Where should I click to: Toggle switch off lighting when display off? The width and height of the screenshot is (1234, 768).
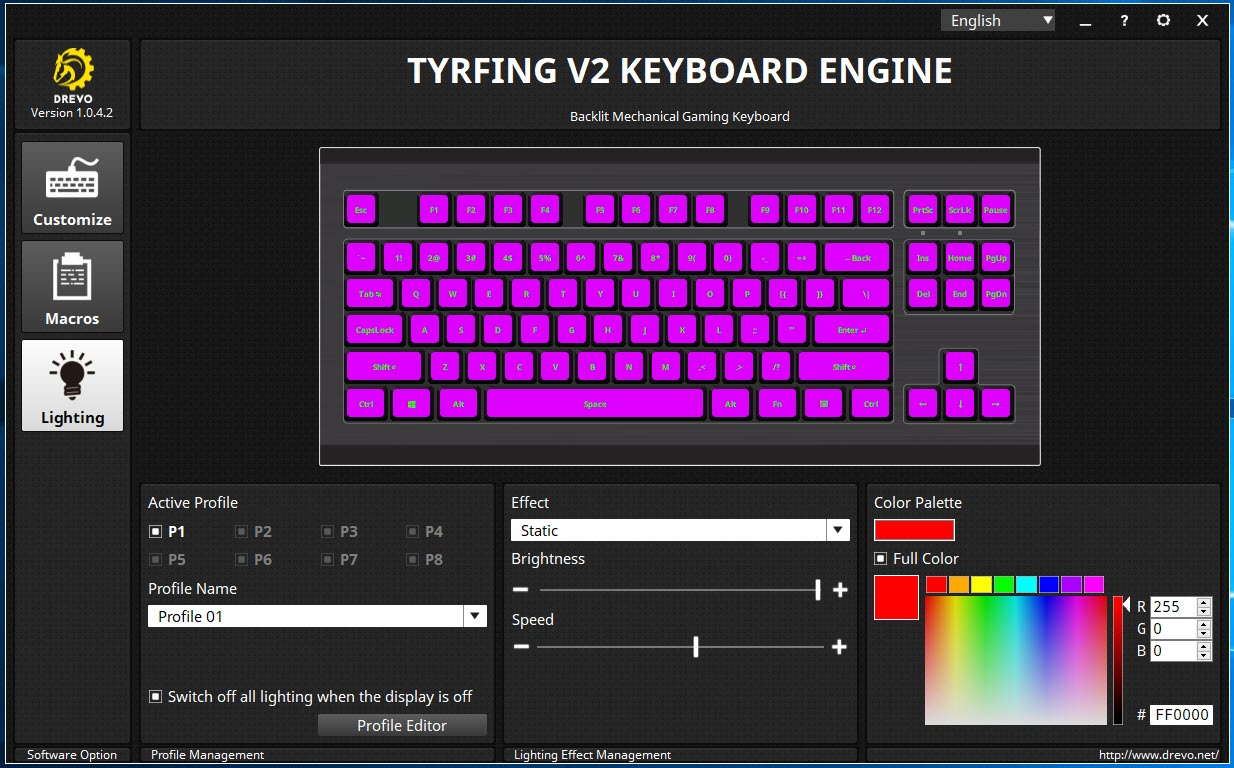pos(155,696)
